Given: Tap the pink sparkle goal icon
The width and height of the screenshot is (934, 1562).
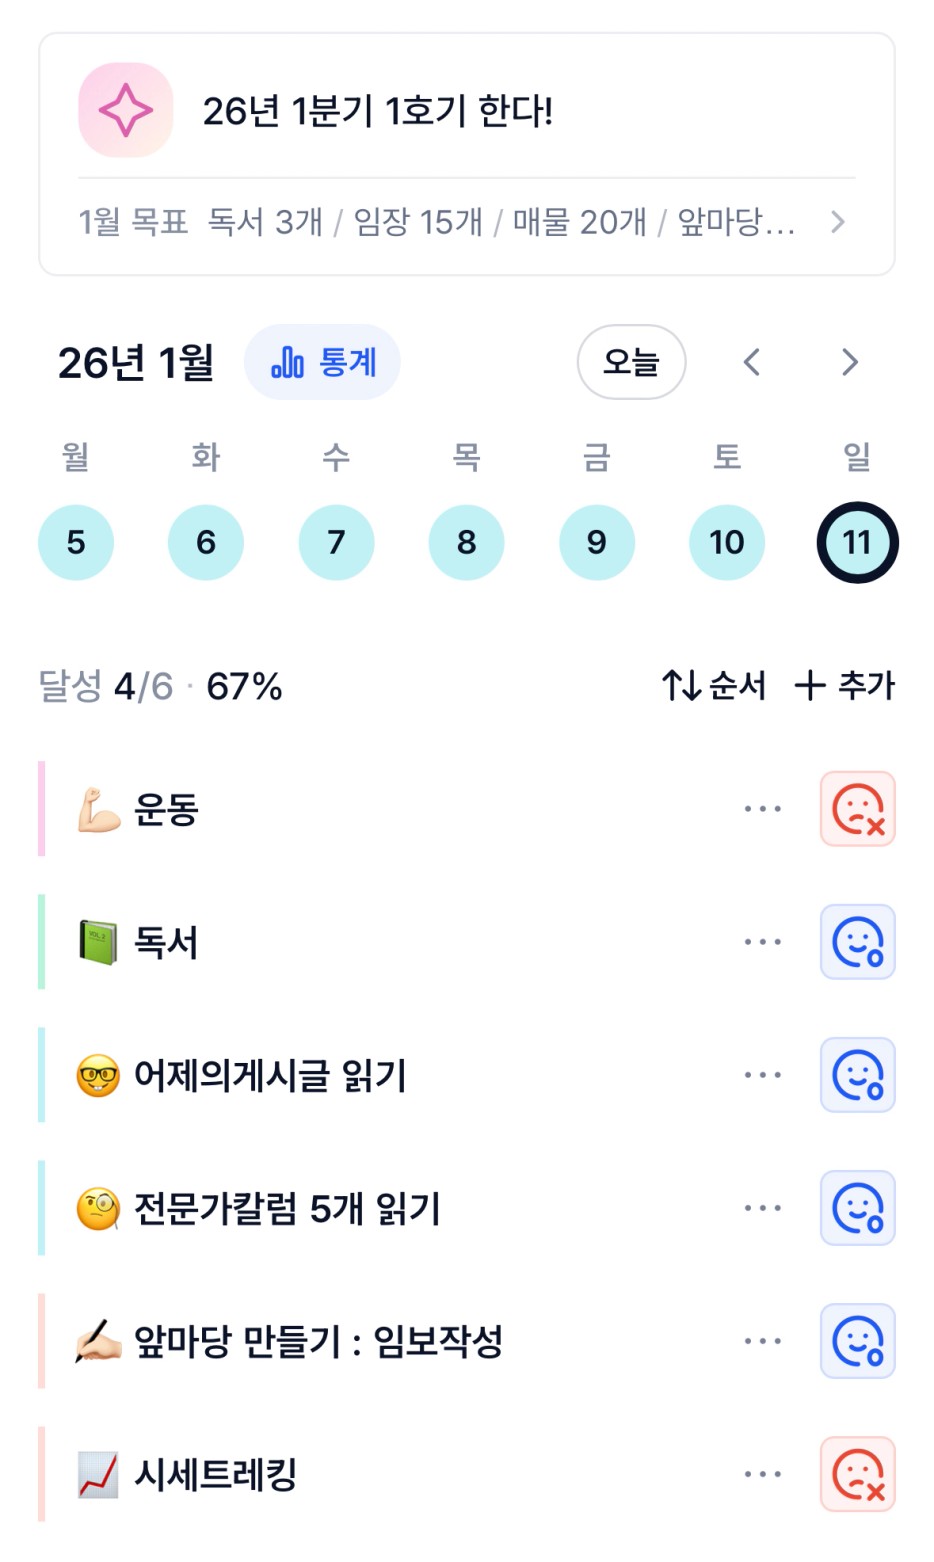Looking at the screenshot, I should click(126, 110).
